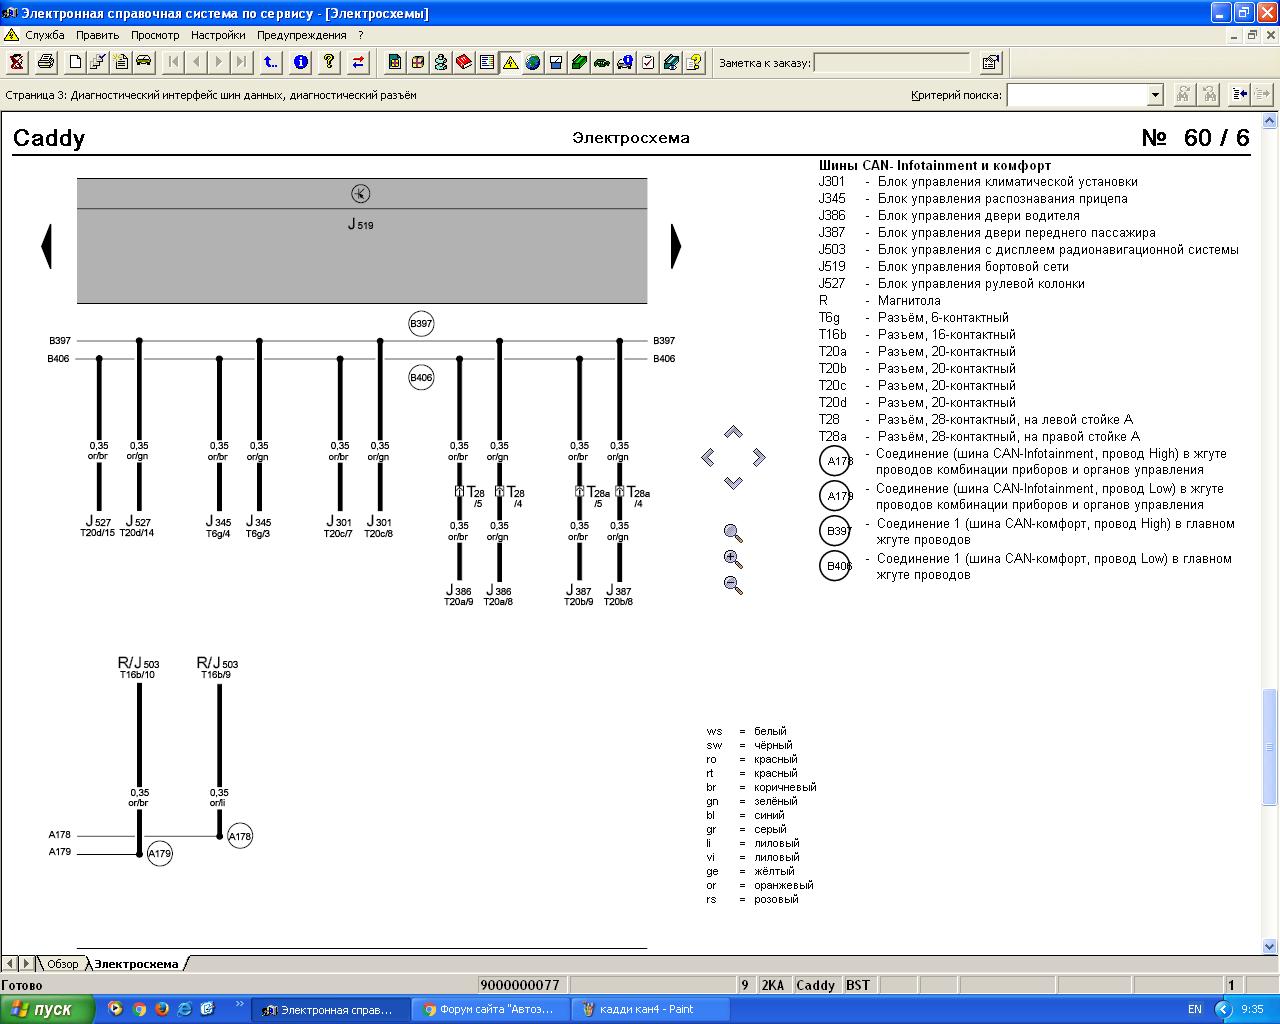Open the Предупреждения menu
The image size is (1280, 1024).
point(302,35)
